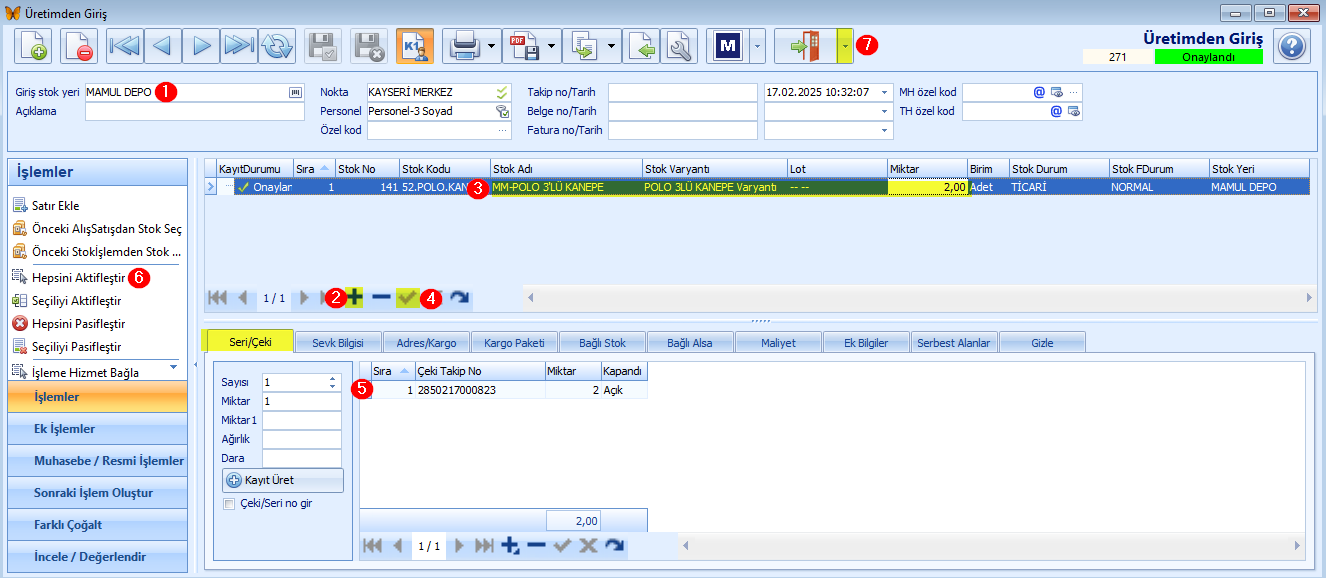Viewport: 1326px width, 578px height.
Task: Open dropdown arrow next to M icon
Action: pos(757,46)
